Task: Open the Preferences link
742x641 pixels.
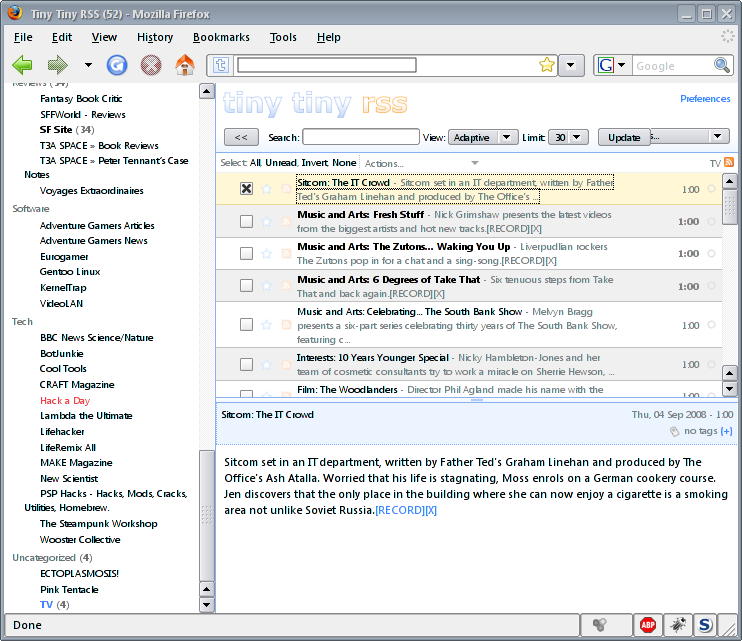Action: [x=705, y=99]
